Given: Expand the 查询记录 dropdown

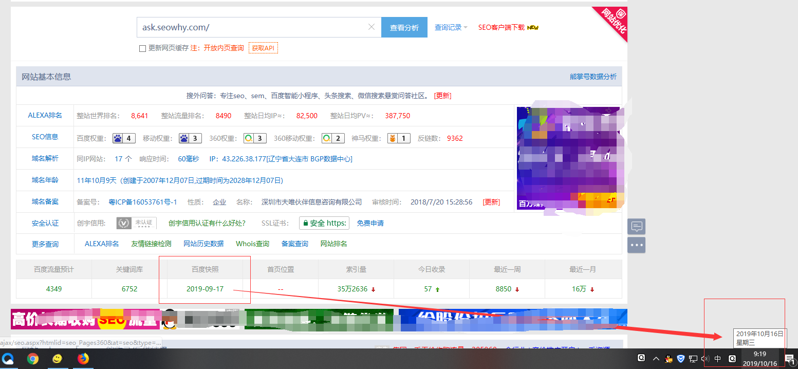Looking at the screenshot, I should pos(451,27).
